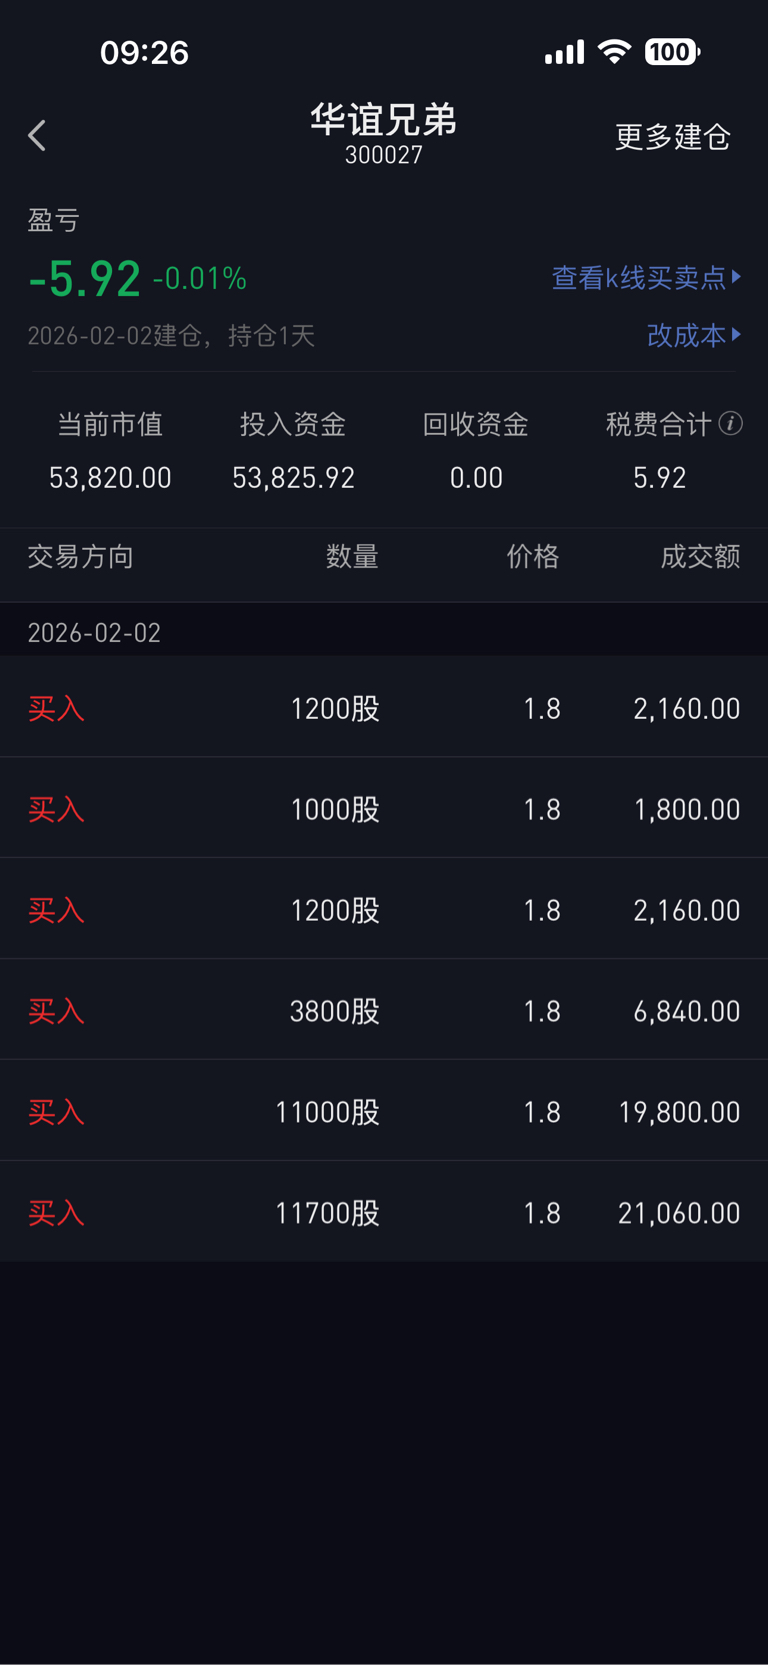Select the 交易方向 column header
Screen dimensions: 768x1665
pyautogui.click(x=80, y=557)
